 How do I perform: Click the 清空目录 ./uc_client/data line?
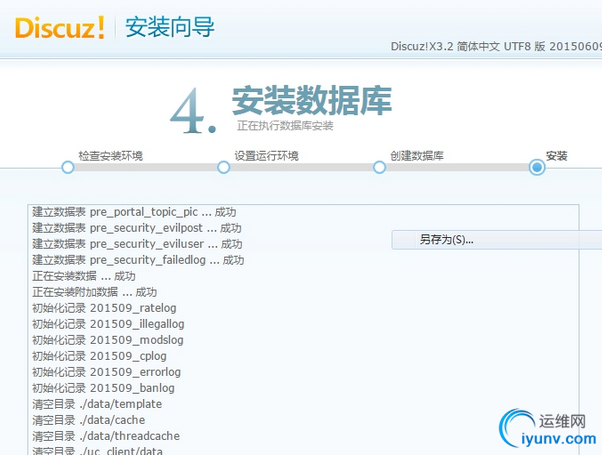click(x=98, y=450)
